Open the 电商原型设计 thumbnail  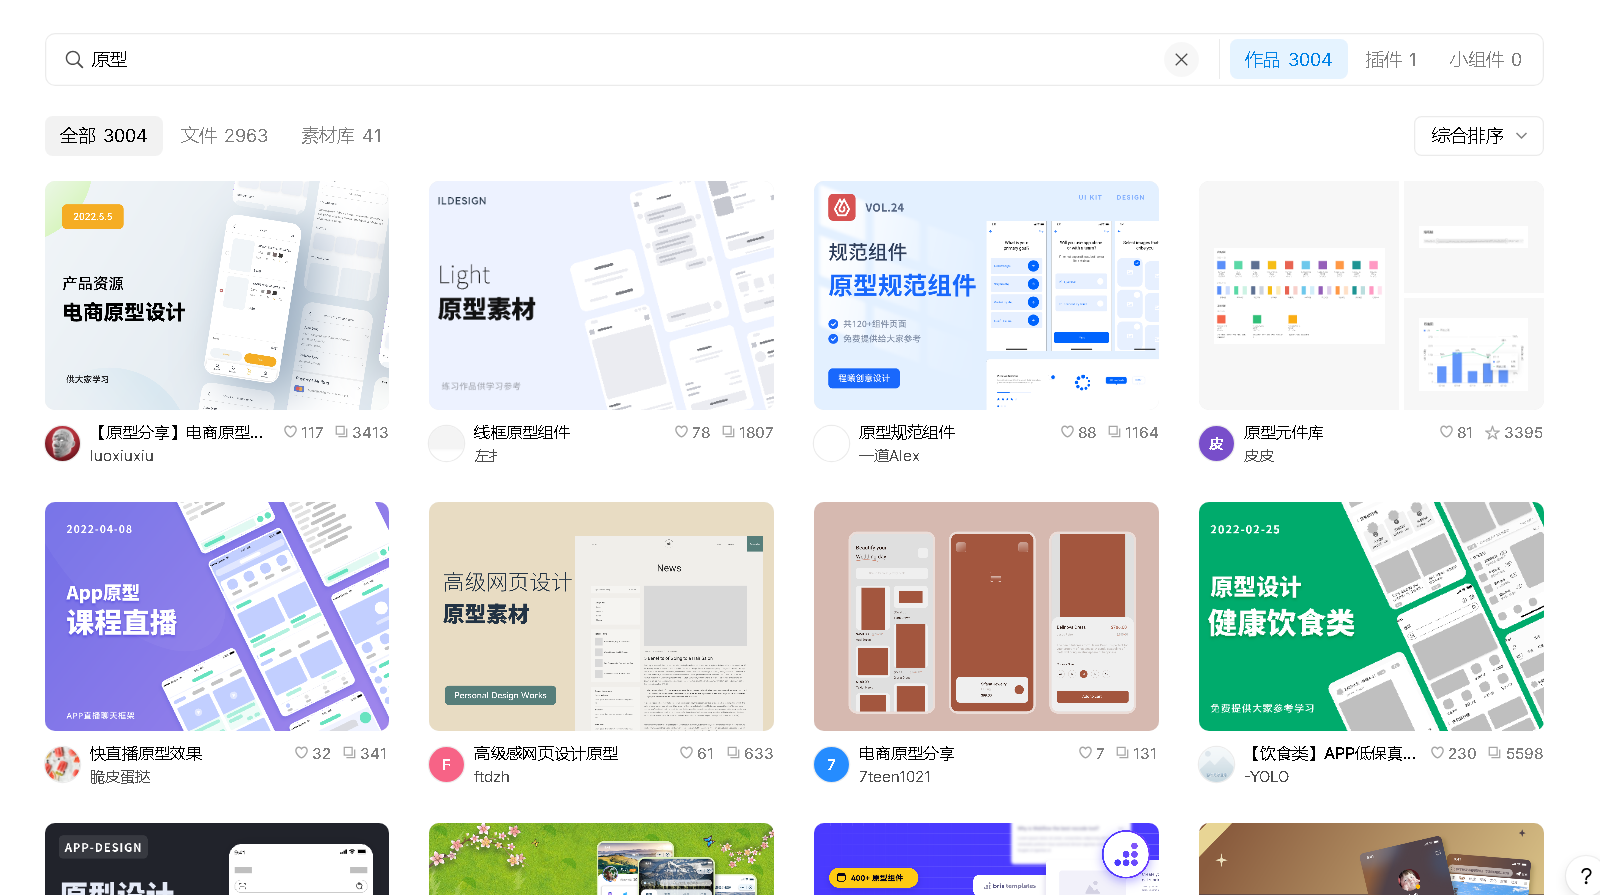point(217,295)
